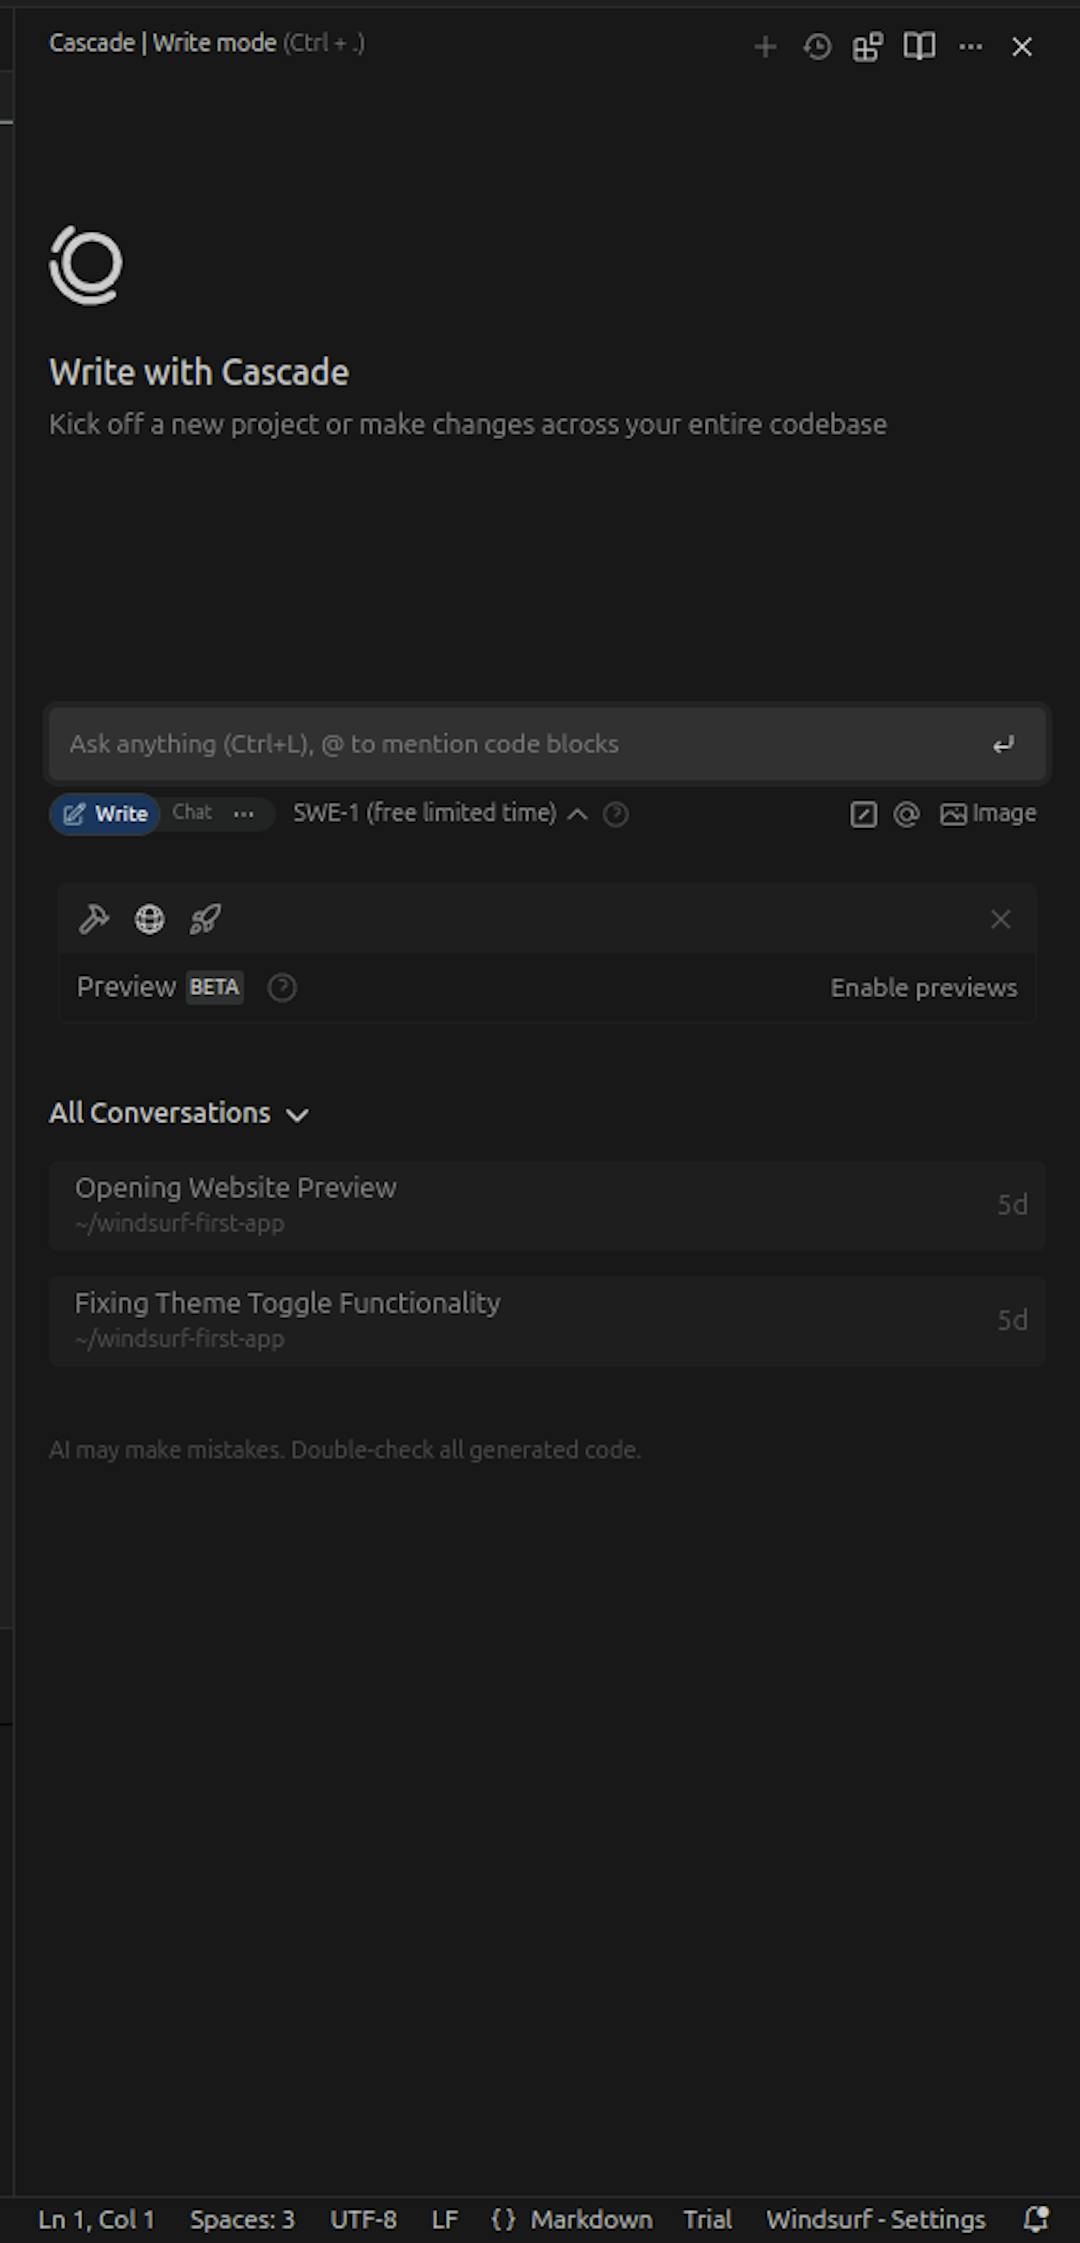This screenshot has height=2243, width=1080.
Task: Open the Cascade header's grid-plus icon
Action: coord(868,47)
